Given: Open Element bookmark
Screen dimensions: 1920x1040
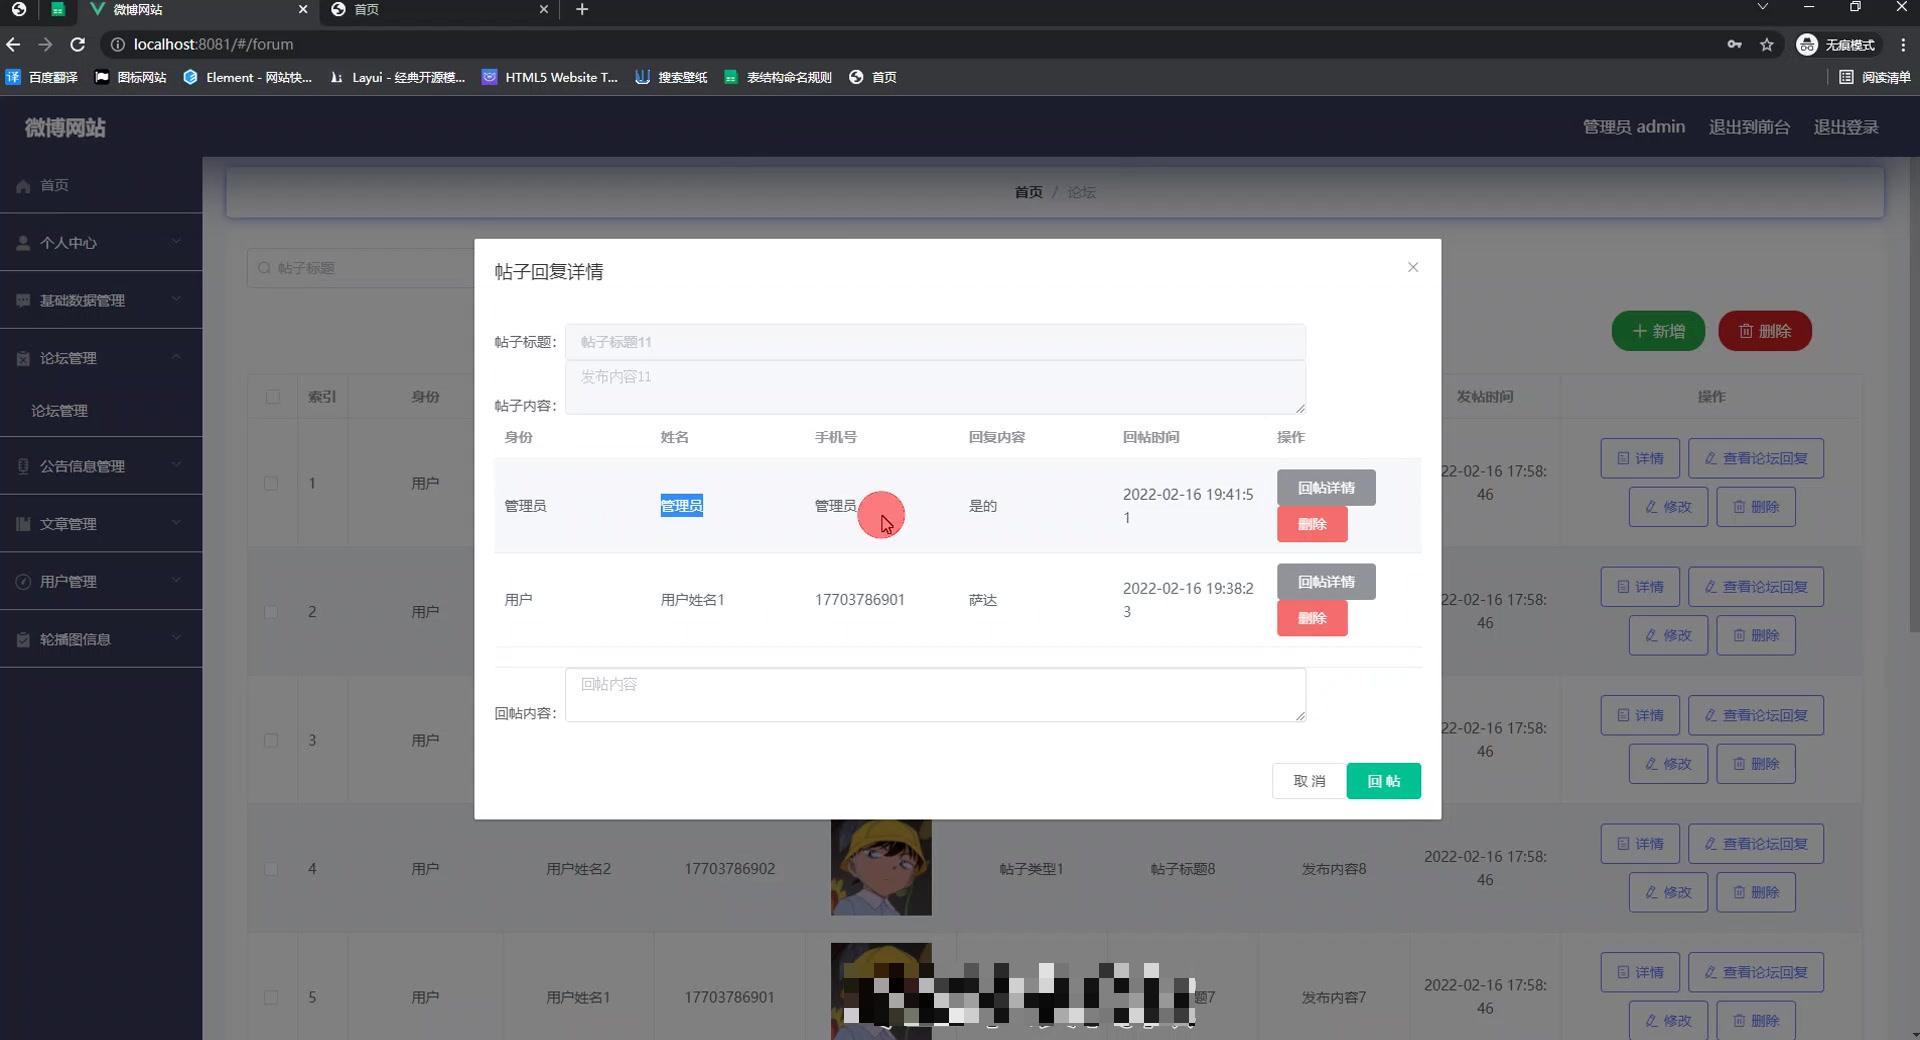Looking at the screenshot, I should [x=248, y=77].
